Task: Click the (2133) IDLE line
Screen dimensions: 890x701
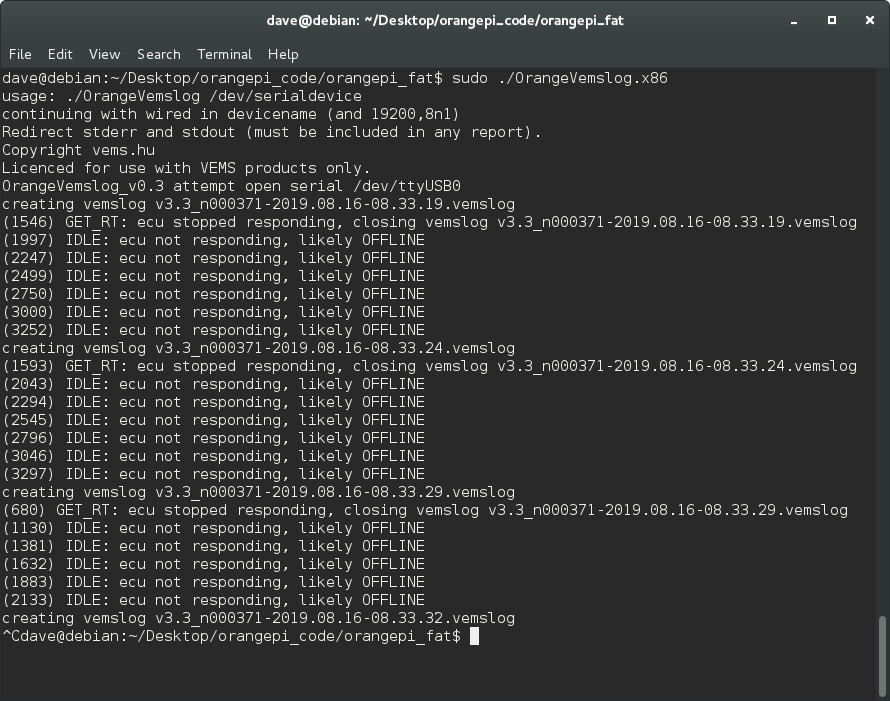Action: pyautogui.click(x=213, y=601)
